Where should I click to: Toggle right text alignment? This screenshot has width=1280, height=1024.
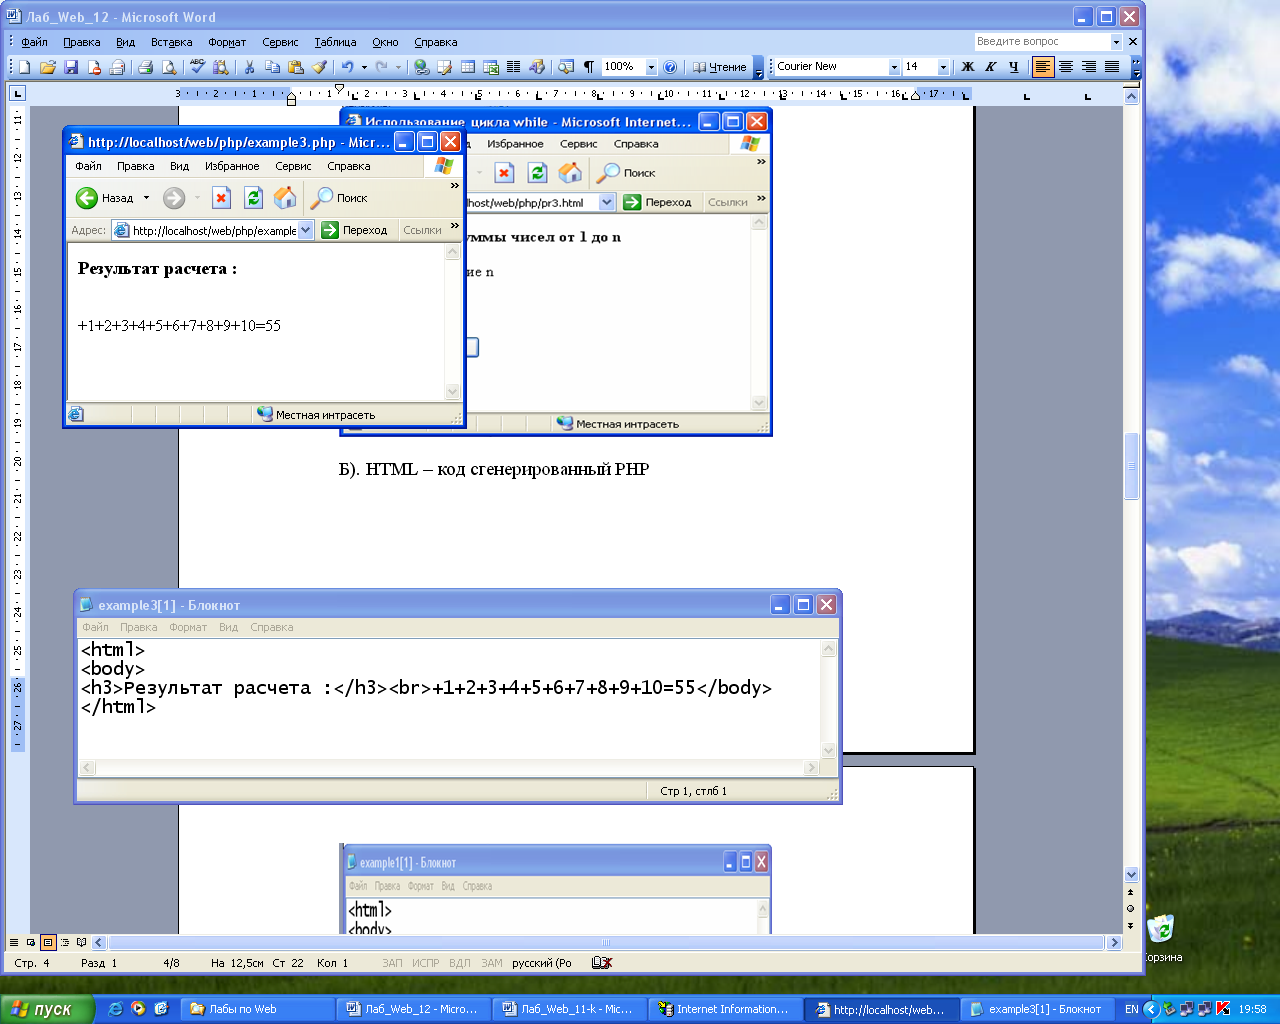[1089, 67]
